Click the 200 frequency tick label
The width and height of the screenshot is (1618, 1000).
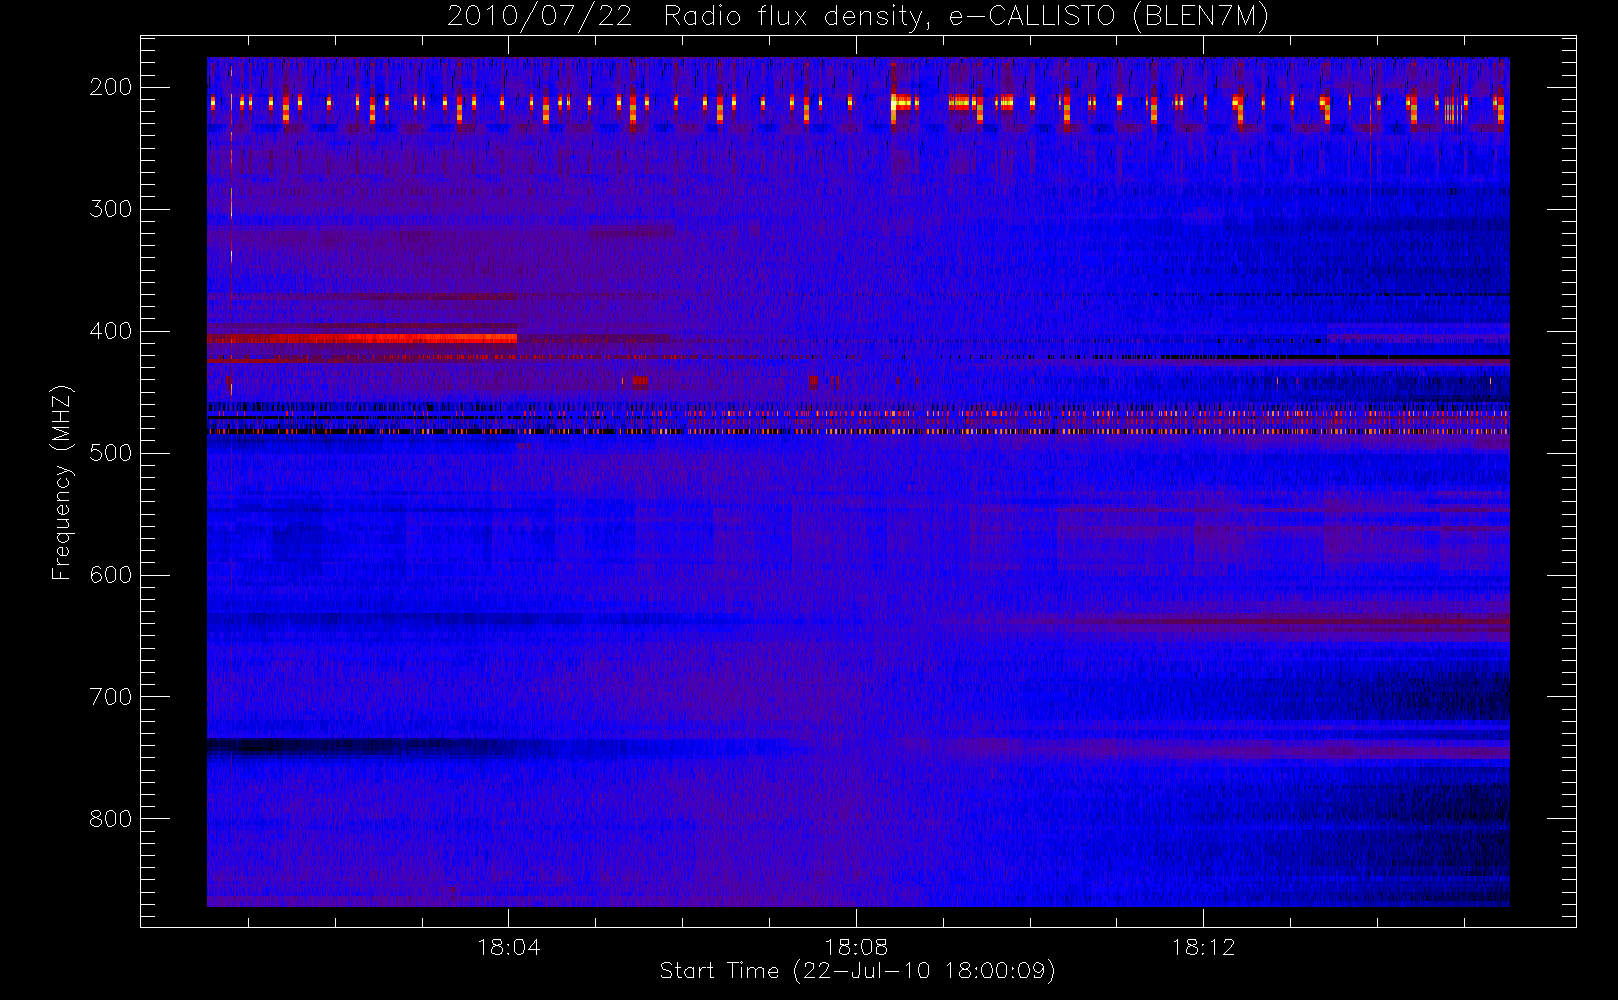point(111,87)
